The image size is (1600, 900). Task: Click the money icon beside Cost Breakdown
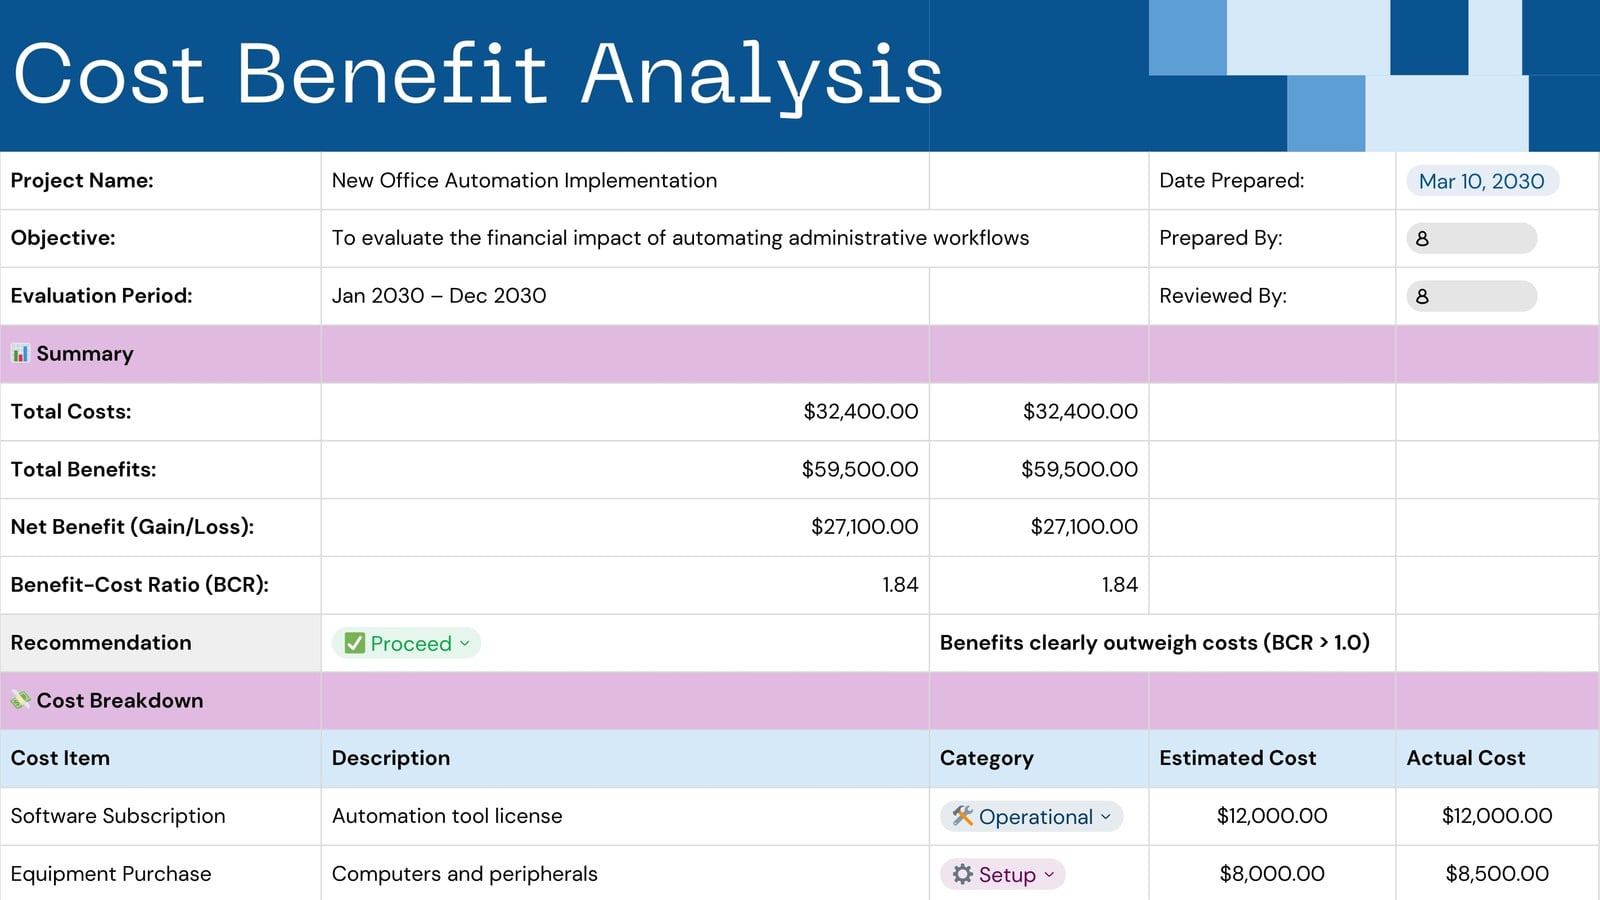[x=20, y=700]
